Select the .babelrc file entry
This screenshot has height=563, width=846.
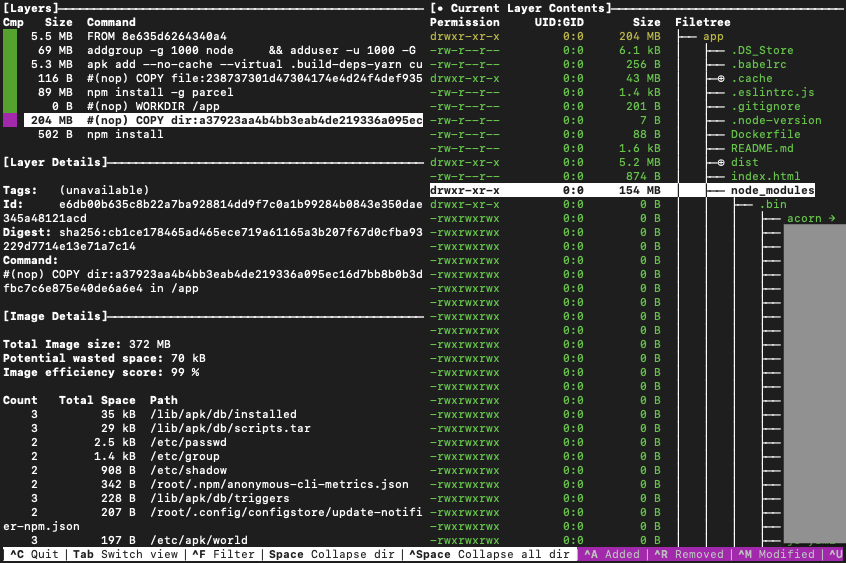click(759, 65)
